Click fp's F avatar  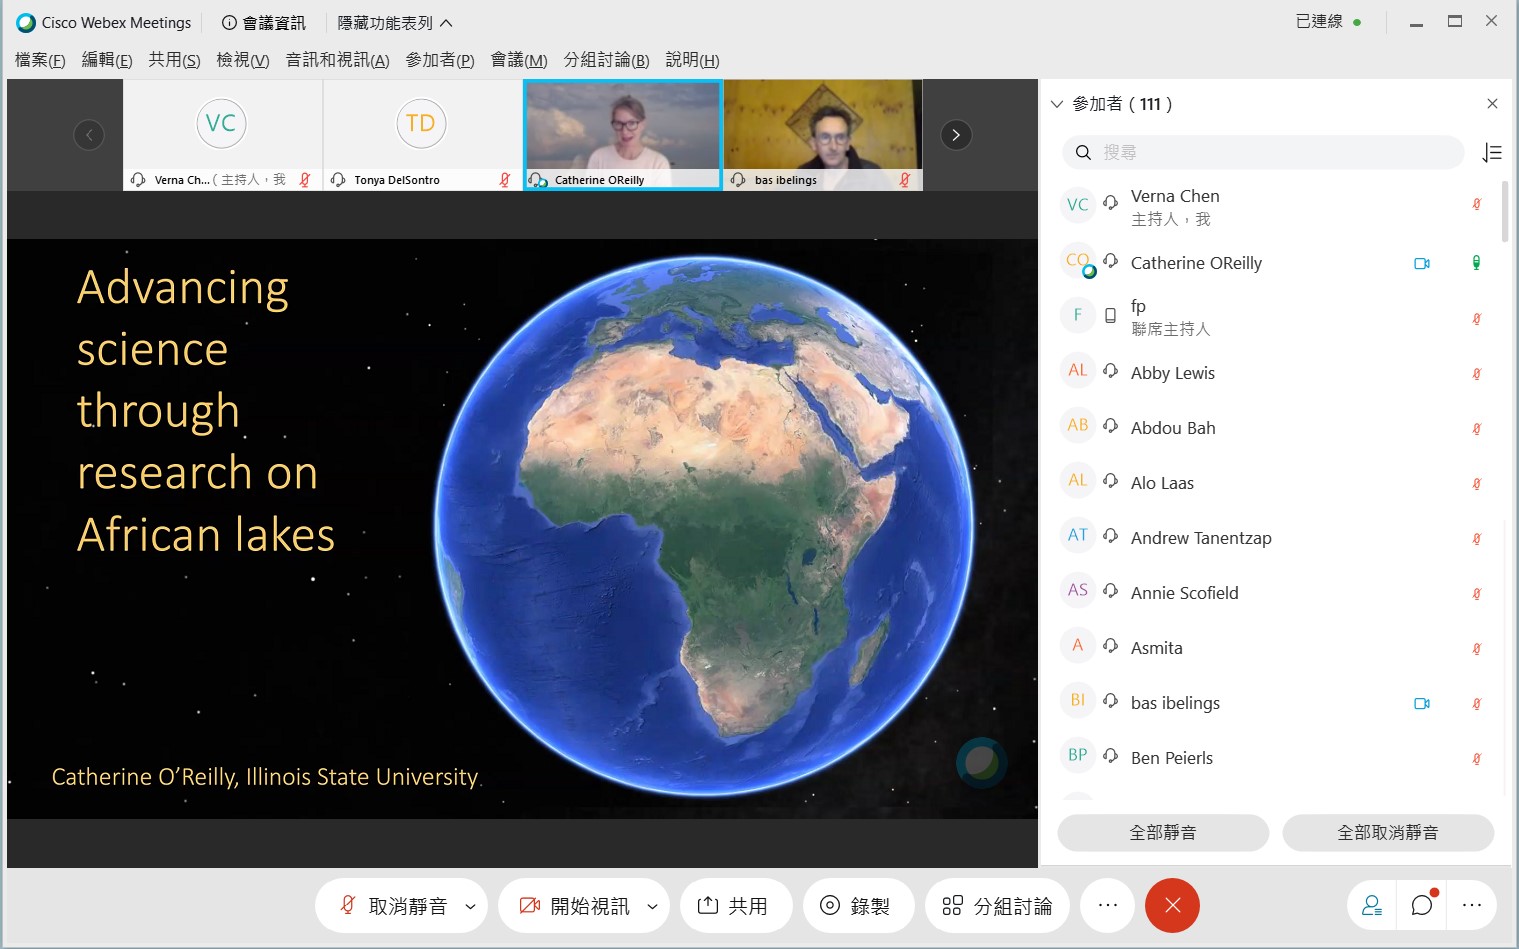coord(1077,315)
